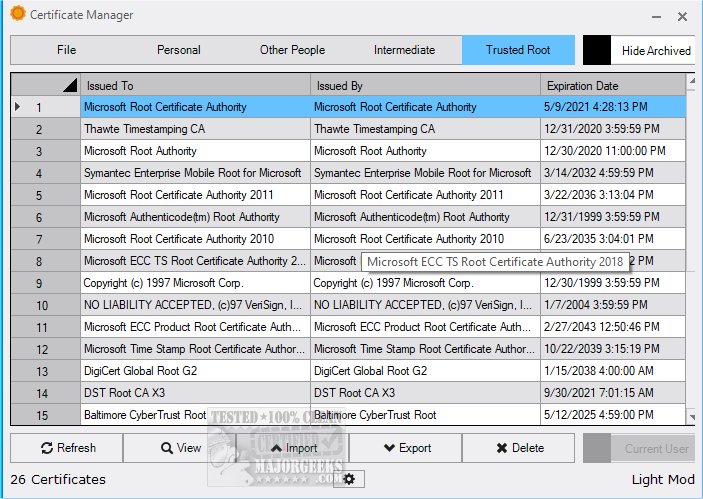703x499 pixels.
Task: Sort by the Expiration Date column header
Action: click(x=613, y=85)
